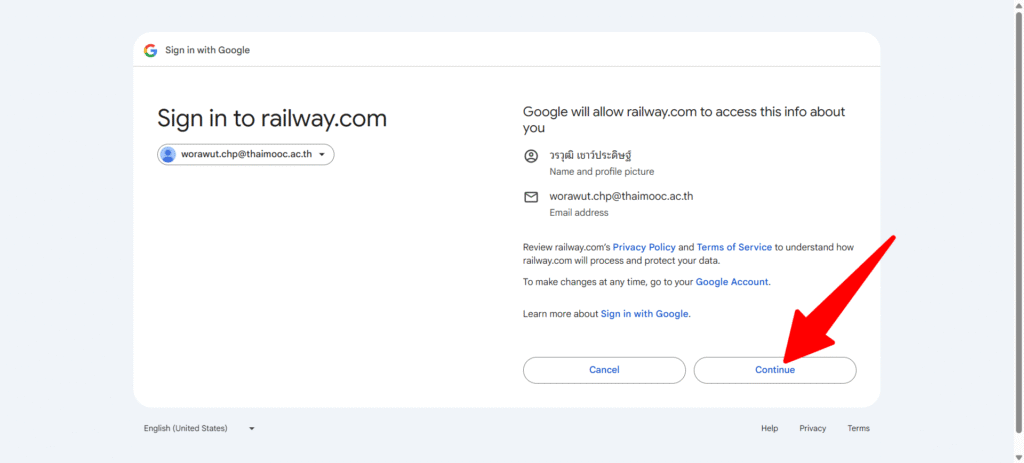1024x463 pixels.
Task: Select the worawut.chp@thaimooc.ac.th account chip
Action: coord(246,155)
